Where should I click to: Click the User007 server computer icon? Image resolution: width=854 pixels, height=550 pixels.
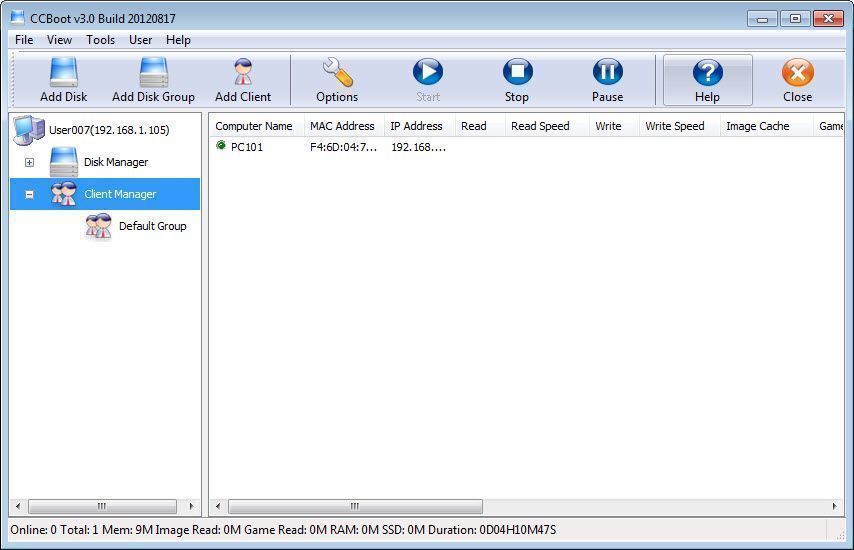[29, 130]
